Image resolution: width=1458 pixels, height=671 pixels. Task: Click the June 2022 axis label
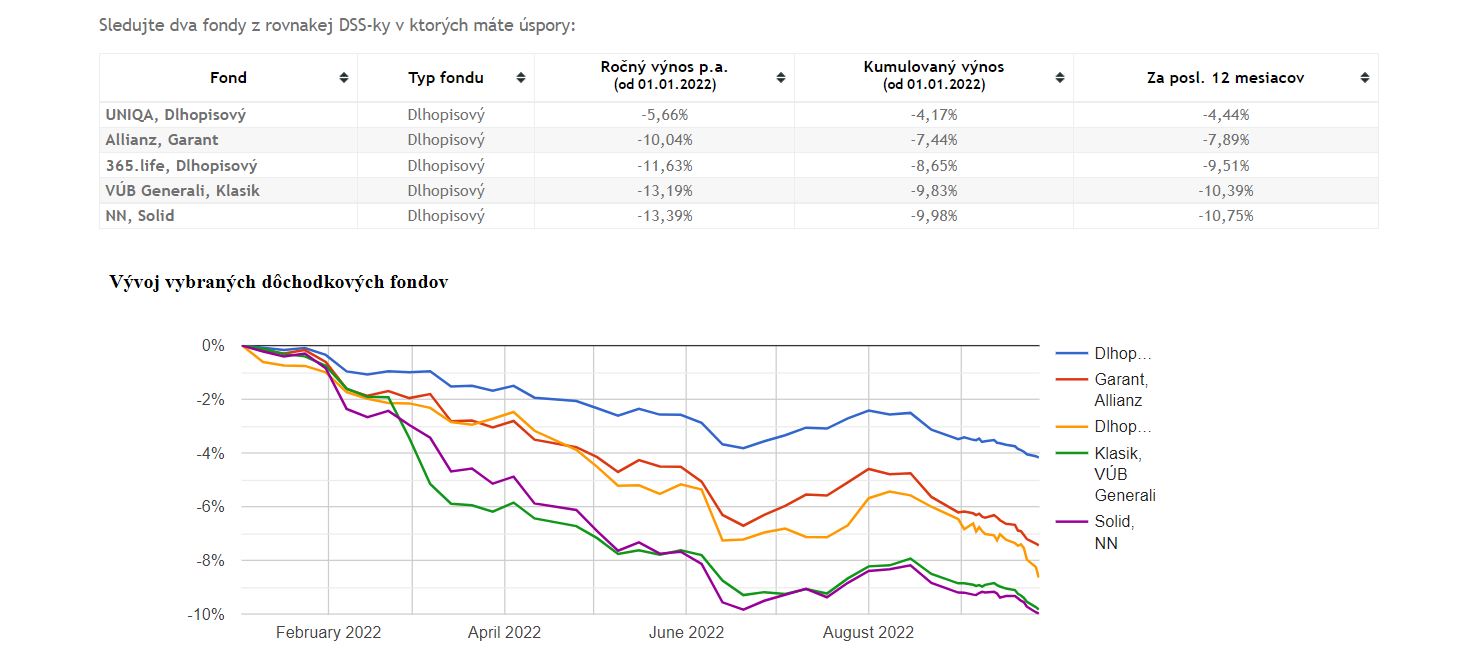tap(686, 633)
